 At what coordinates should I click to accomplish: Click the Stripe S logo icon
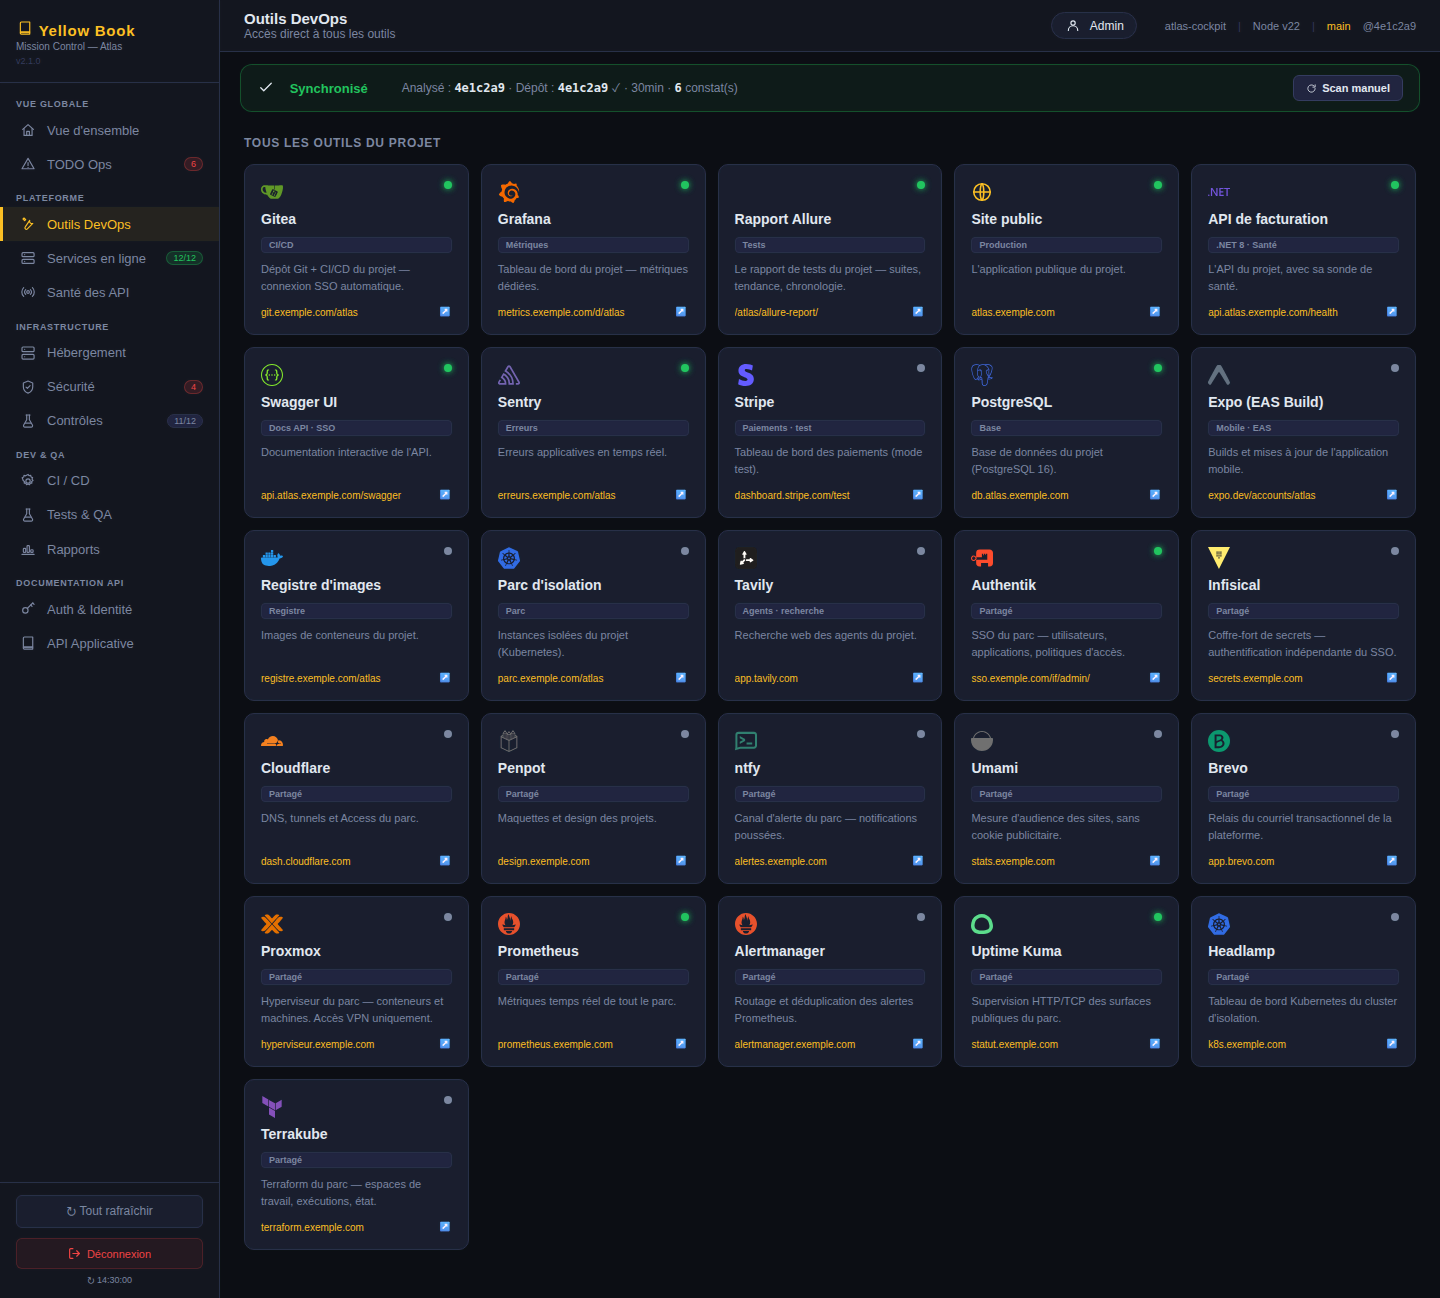[746, 375]
